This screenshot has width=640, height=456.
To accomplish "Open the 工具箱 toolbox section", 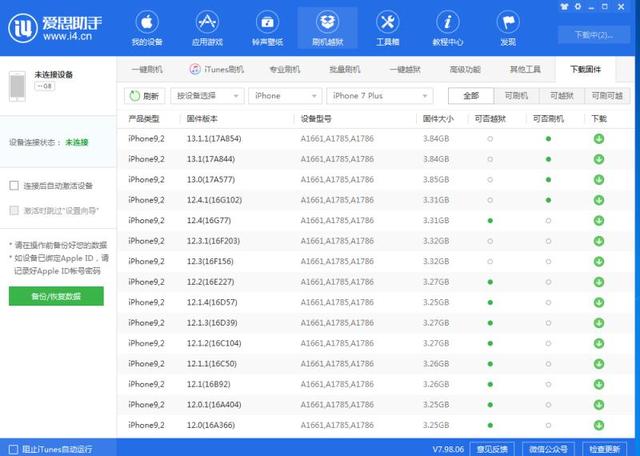I will tap(387, 28).
